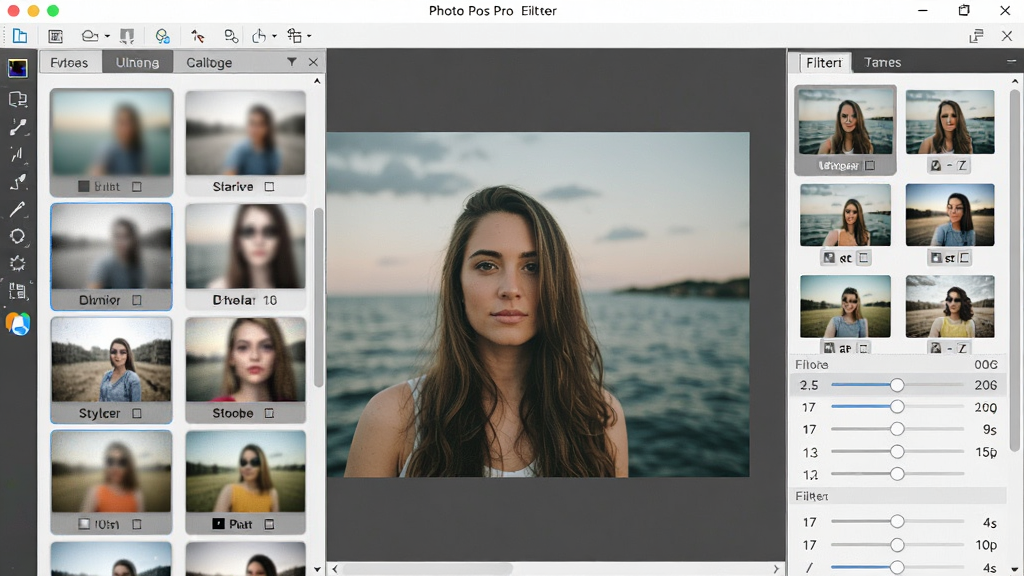Toggle checkbox on the Slarive preset
Image resolution: width=1024 pixels, height=576 pixels.
coord(269,187)
